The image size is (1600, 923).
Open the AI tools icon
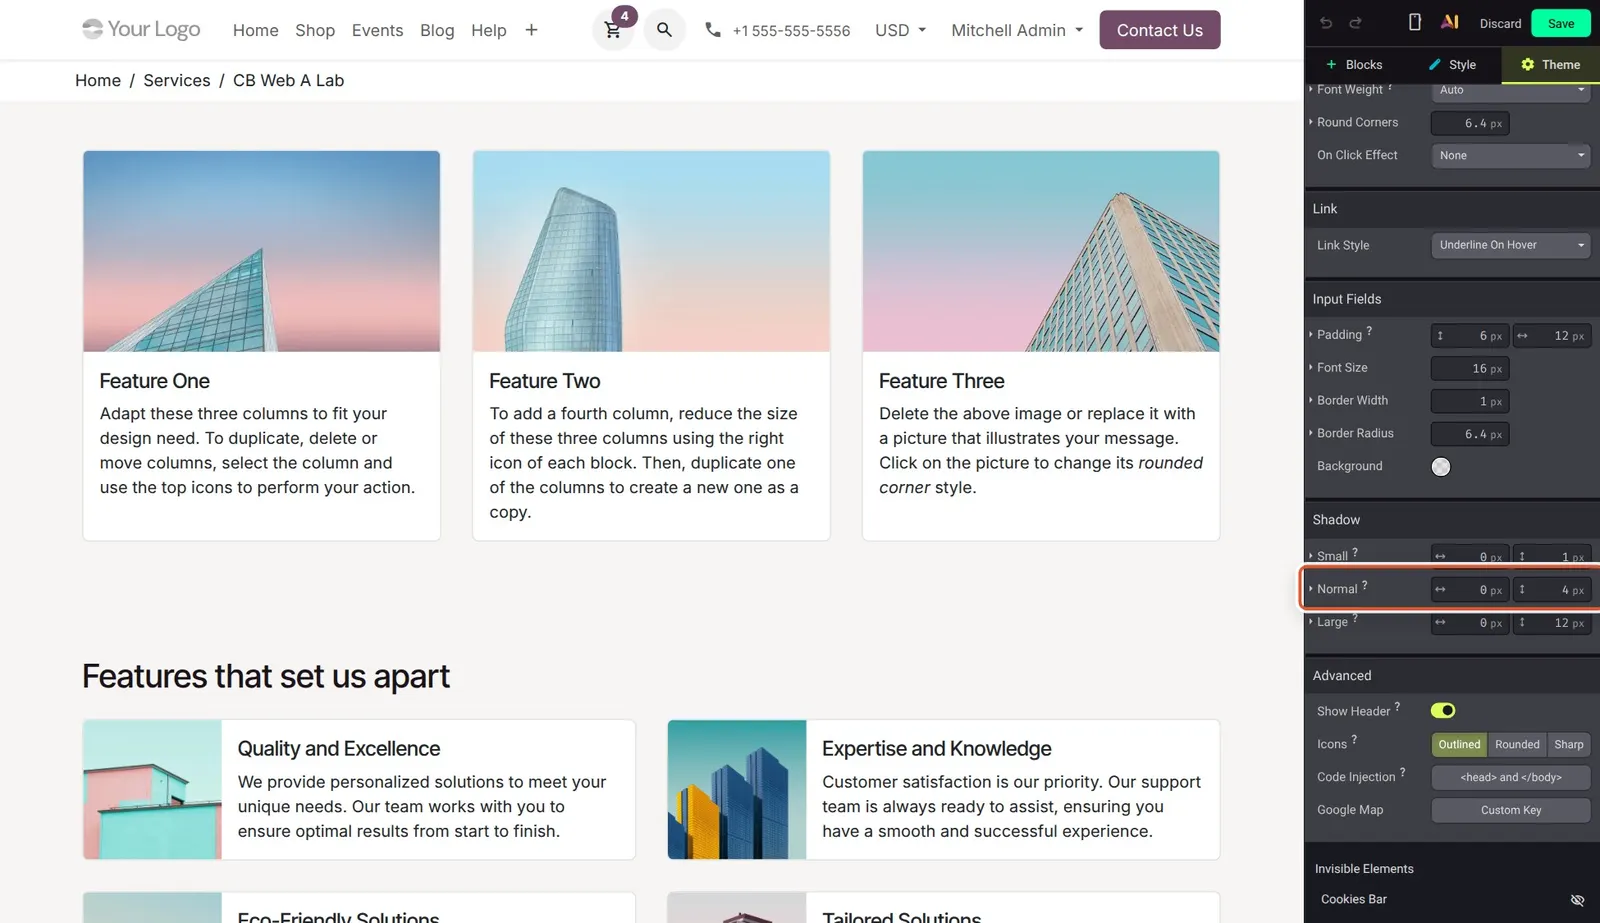(x=1449, y=22)
